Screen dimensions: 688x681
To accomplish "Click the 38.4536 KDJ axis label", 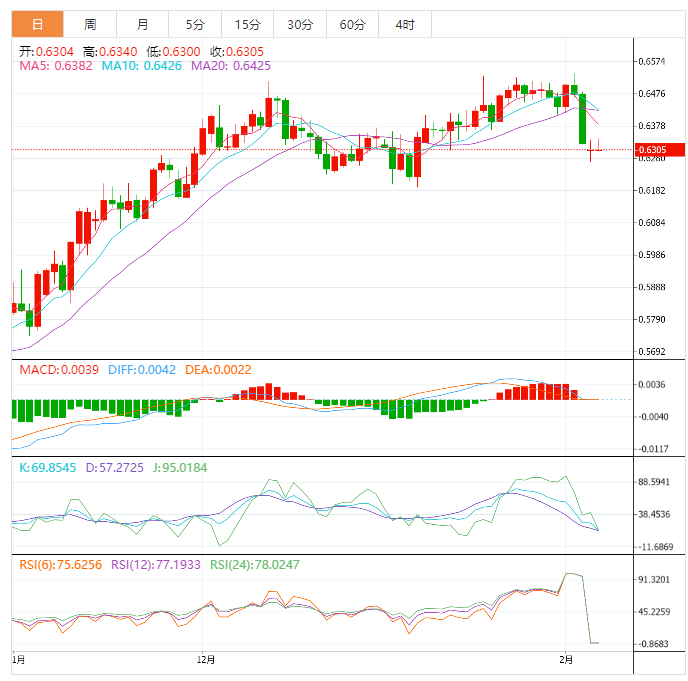I will 654,514.
